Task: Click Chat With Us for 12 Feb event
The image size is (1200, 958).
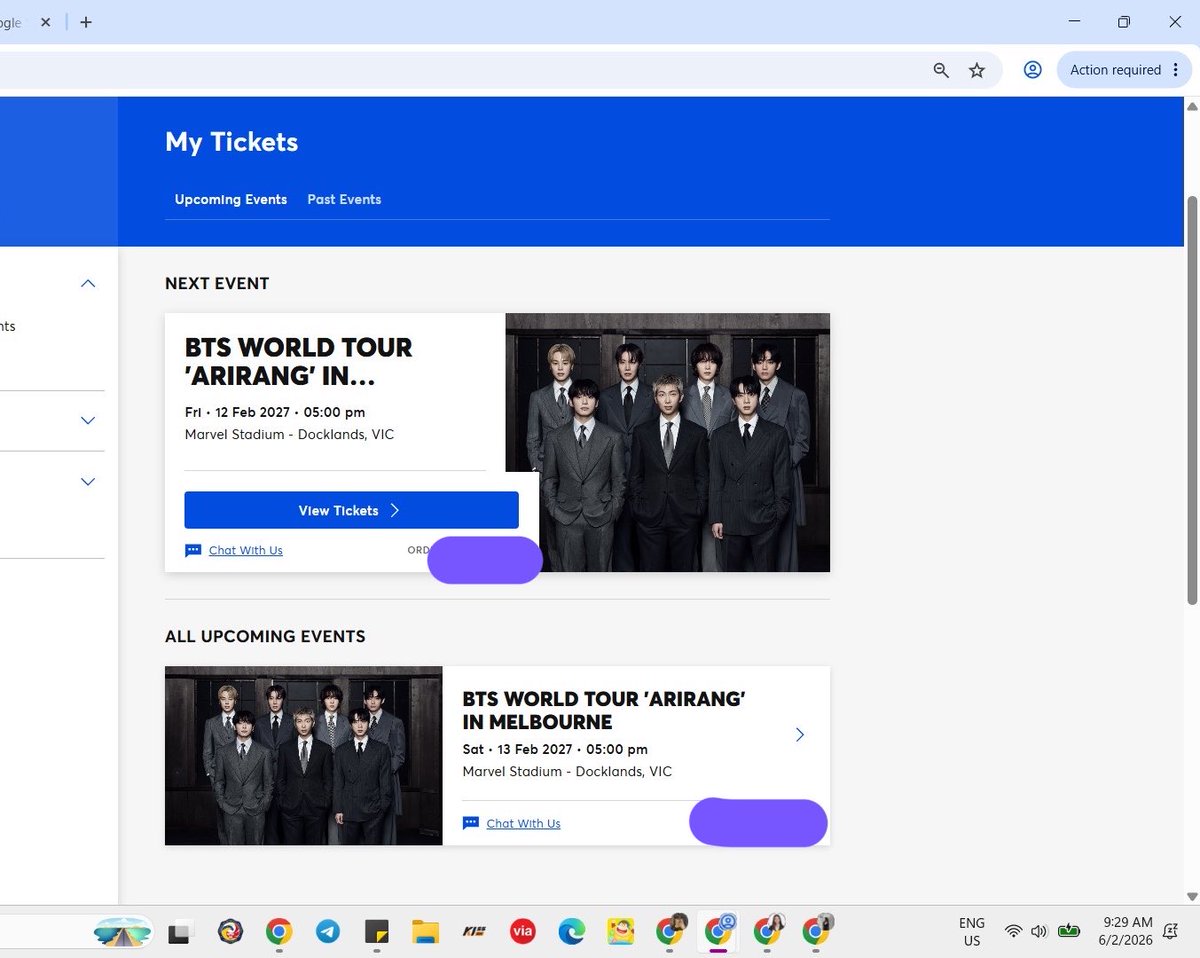Action: coord(246,551)
